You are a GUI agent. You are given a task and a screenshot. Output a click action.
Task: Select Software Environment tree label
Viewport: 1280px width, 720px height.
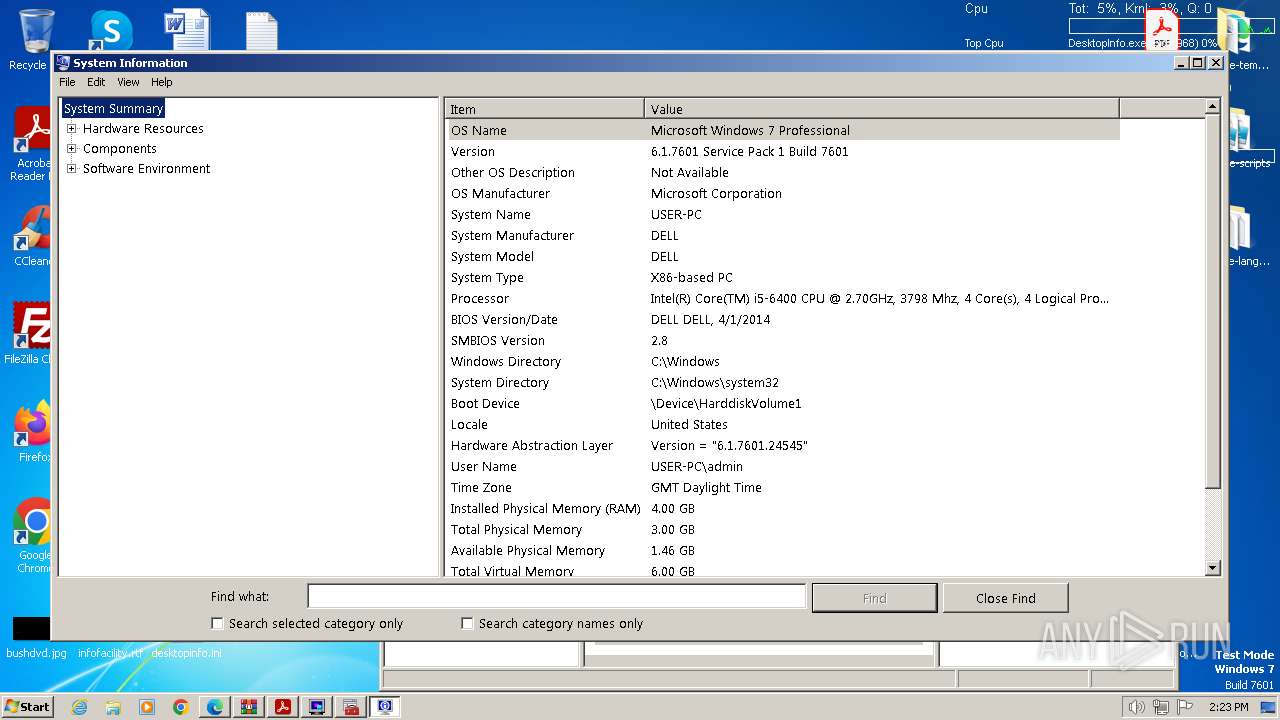146,169
